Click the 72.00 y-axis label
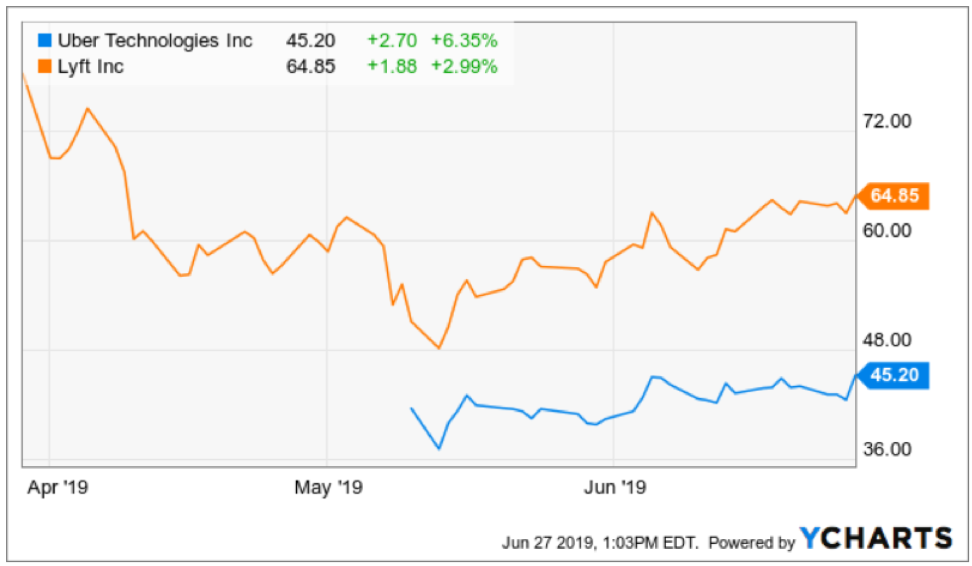The image size is (972, 566). coord(888,121)
